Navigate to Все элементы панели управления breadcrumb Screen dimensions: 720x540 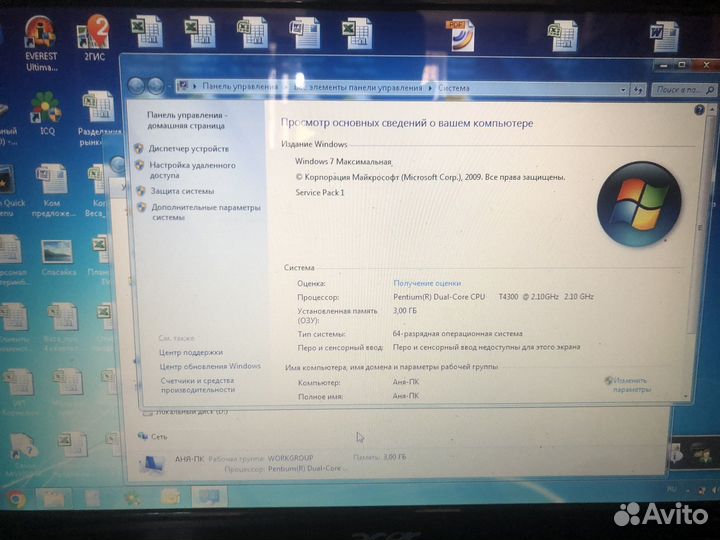(358, 87)
